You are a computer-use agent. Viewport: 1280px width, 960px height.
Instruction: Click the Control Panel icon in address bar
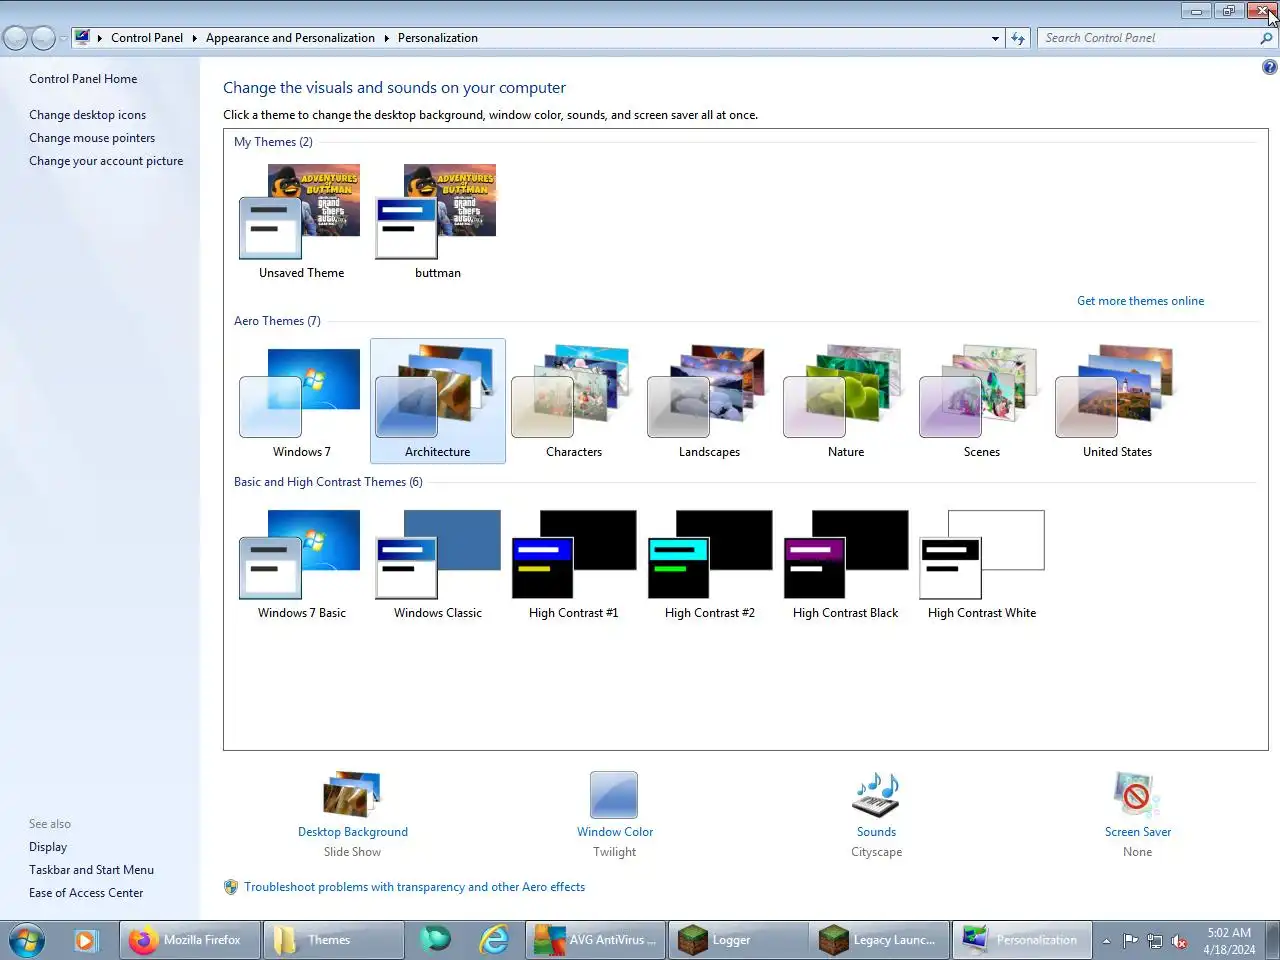[x=82, y=38]
